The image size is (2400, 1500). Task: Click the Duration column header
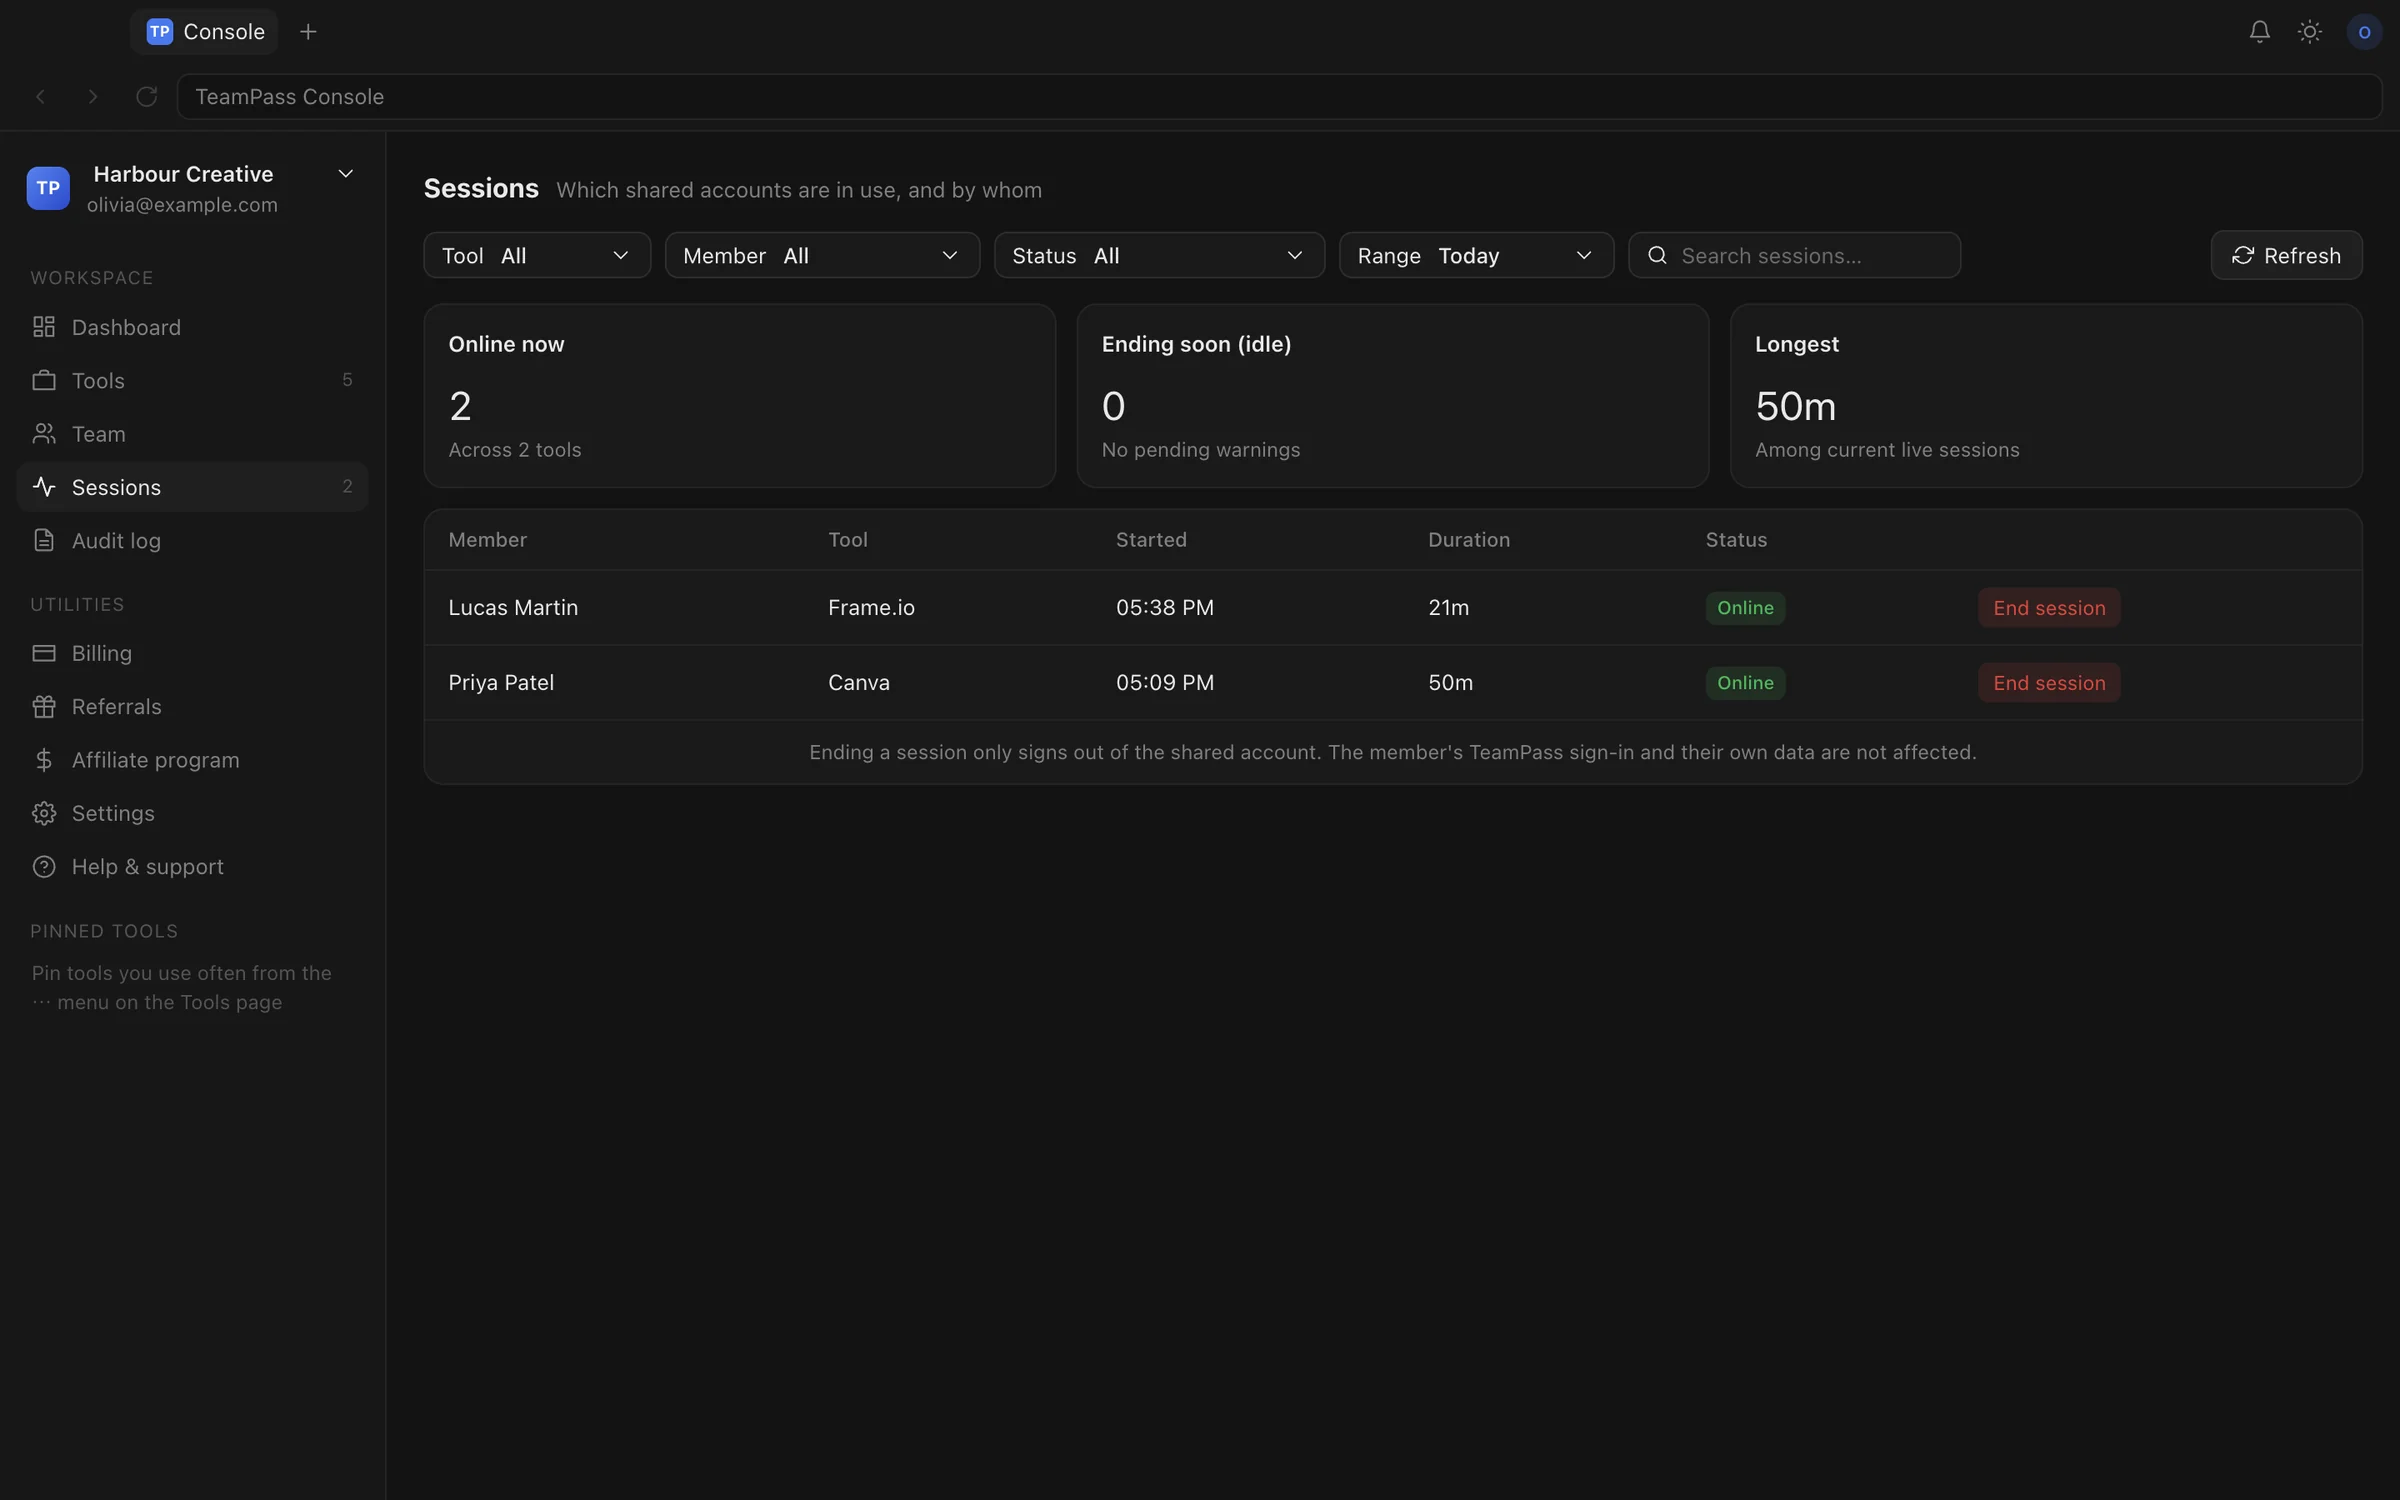coord(1468,540)
